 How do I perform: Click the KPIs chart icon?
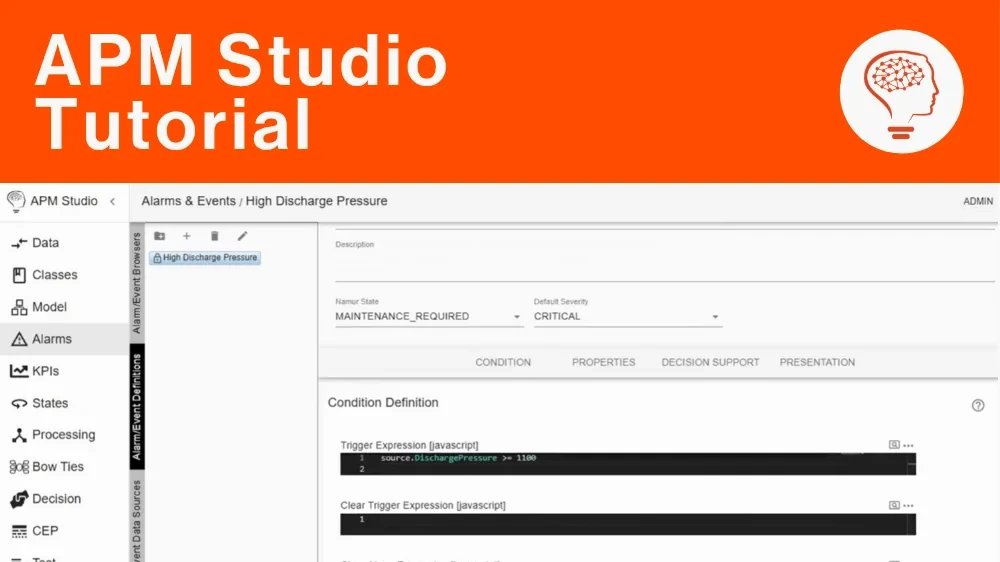coord(19,371)
